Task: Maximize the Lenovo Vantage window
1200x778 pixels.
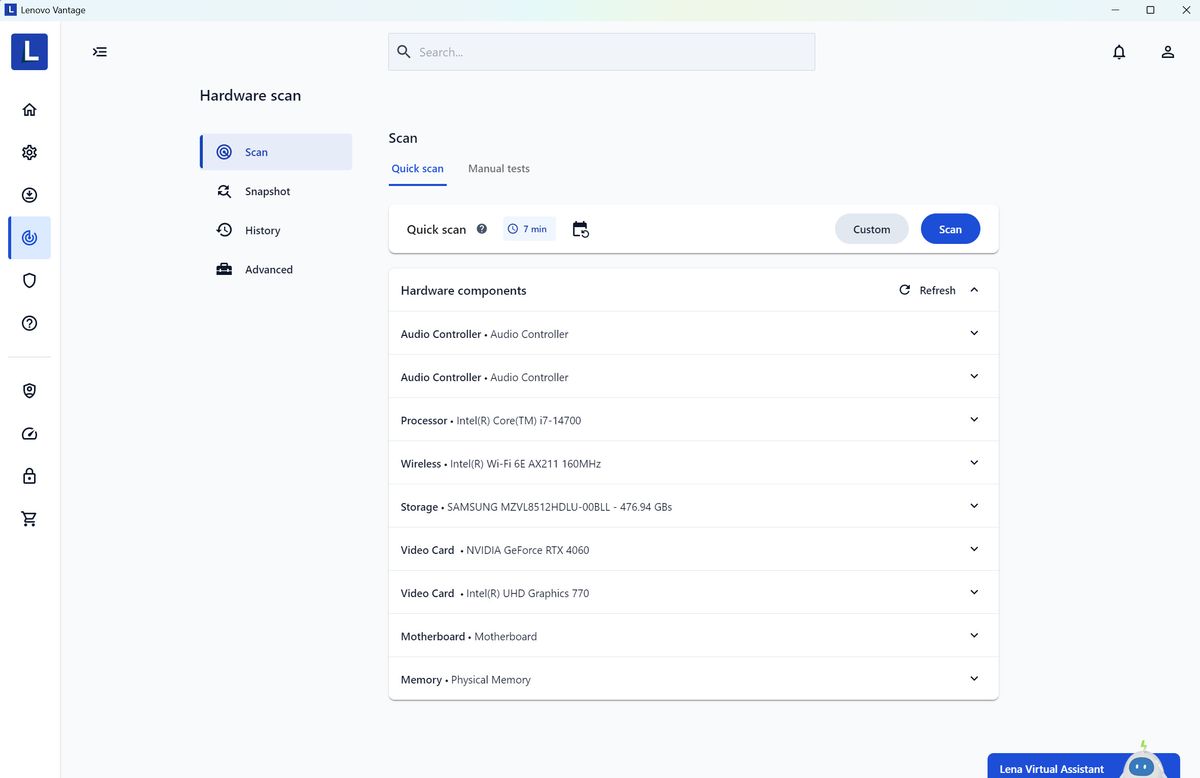Action: (1150, 10)
